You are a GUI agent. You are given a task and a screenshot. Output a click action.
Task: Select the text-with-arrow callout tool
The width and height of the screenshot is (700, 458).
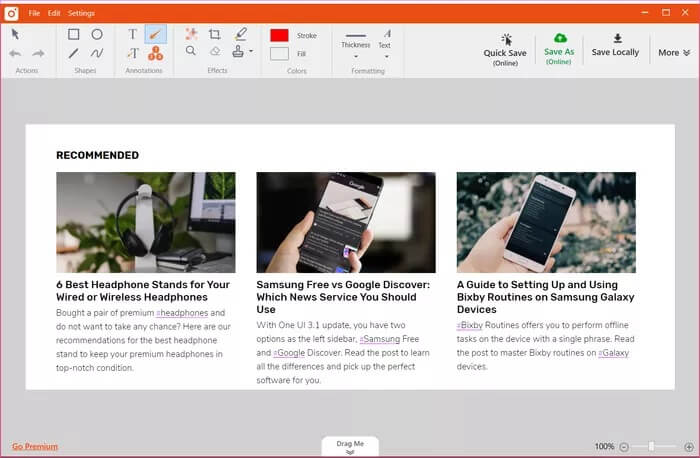(133, 54)
